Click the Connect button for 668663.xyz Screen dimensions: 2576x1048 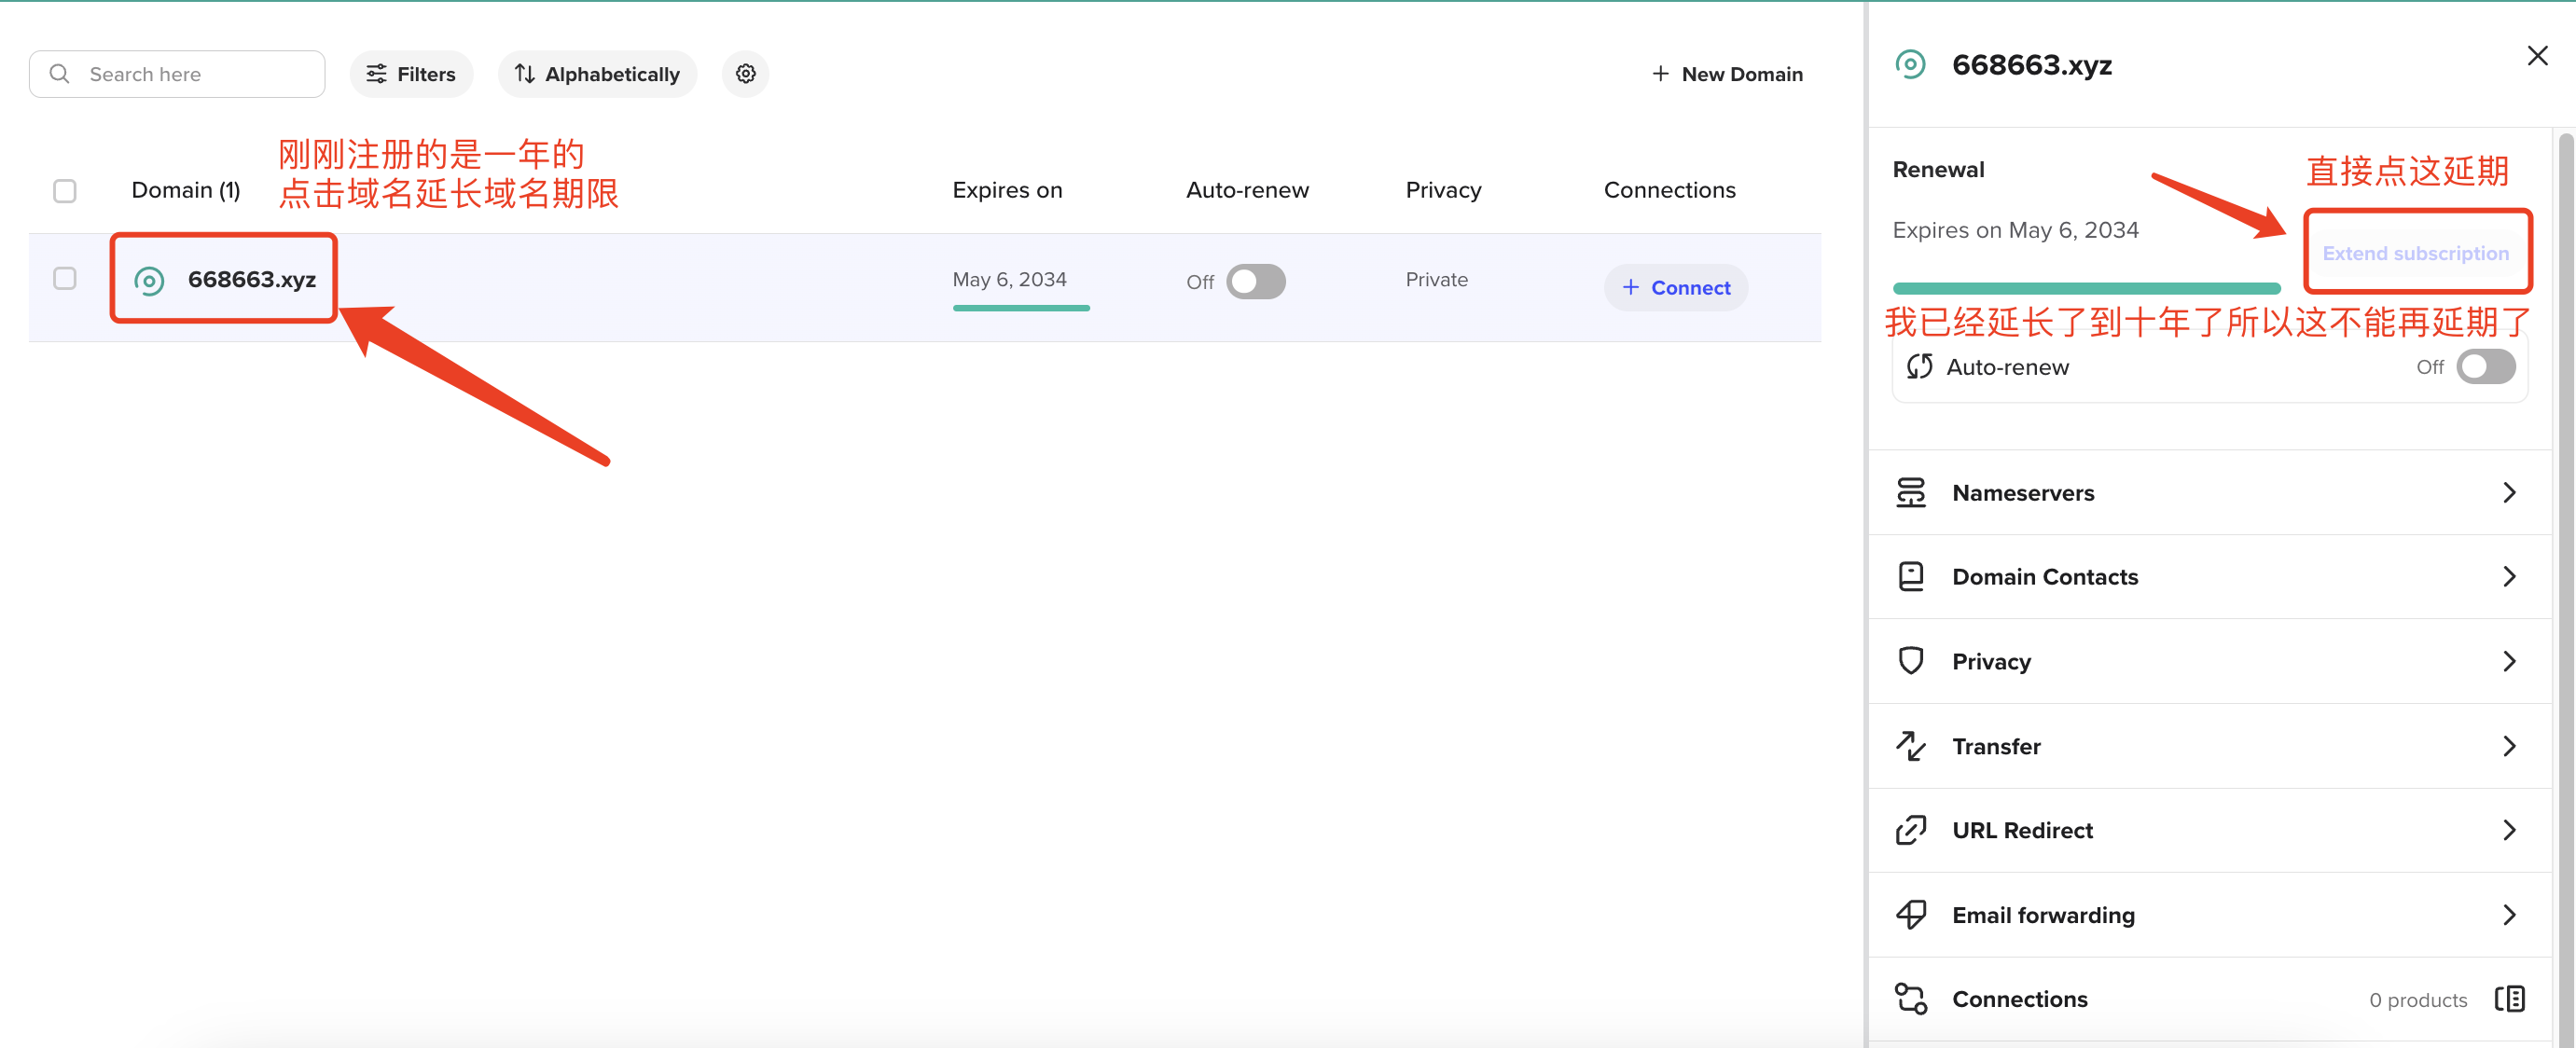[x=1675, y=288]
